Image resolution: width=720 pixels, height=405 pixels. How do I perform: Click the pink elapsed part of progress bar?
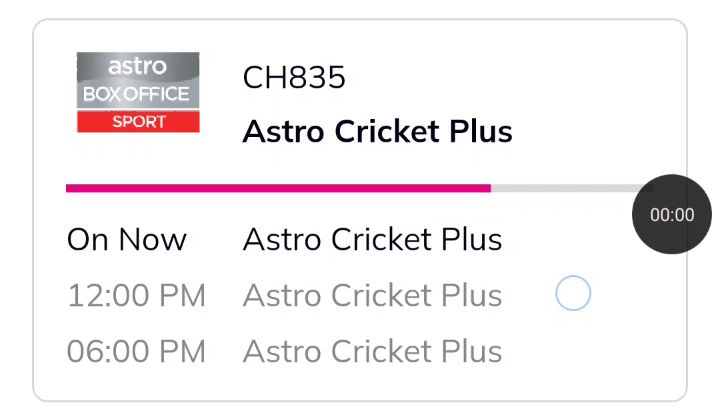pyautogui.click(x=279, y=188)
